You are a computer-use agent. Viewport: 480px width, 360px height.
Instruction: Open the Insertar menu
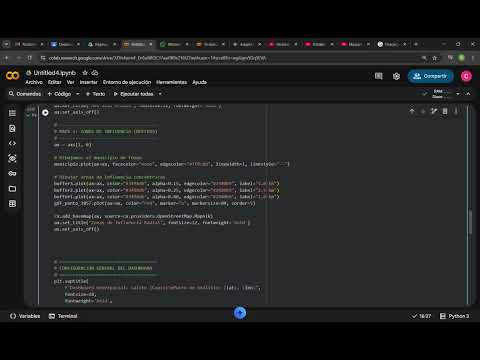click(x=89, y=82)
